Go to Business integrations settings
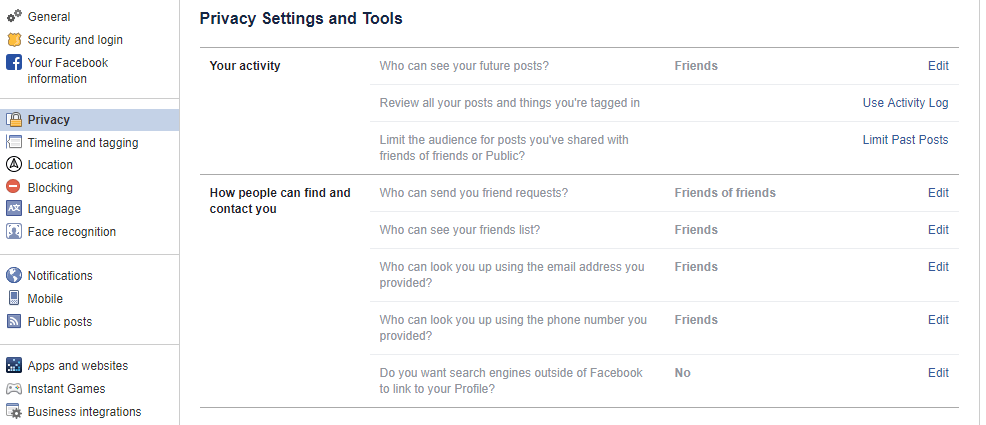Image resolution: width=986 pixels, height=425 pixels. pos(84,412)
